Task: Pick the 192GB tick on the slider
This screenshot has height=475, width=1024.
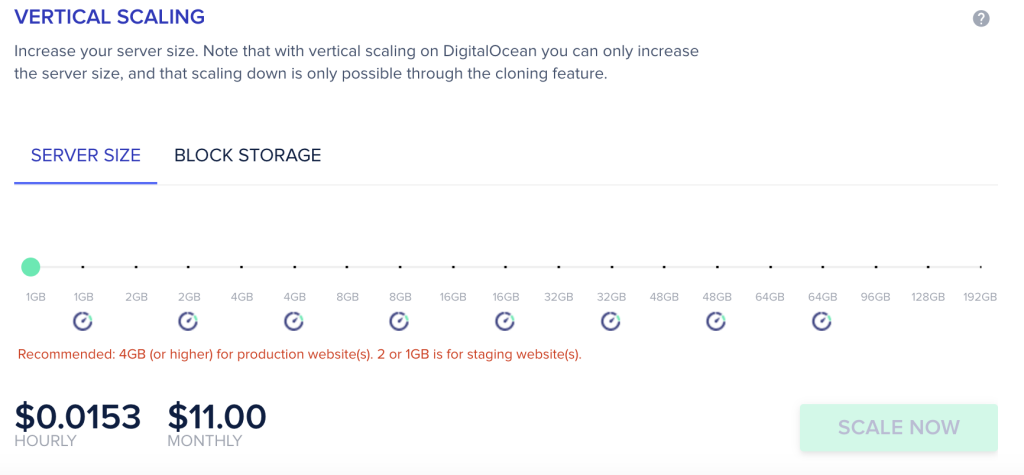Action: click(981, 267)
